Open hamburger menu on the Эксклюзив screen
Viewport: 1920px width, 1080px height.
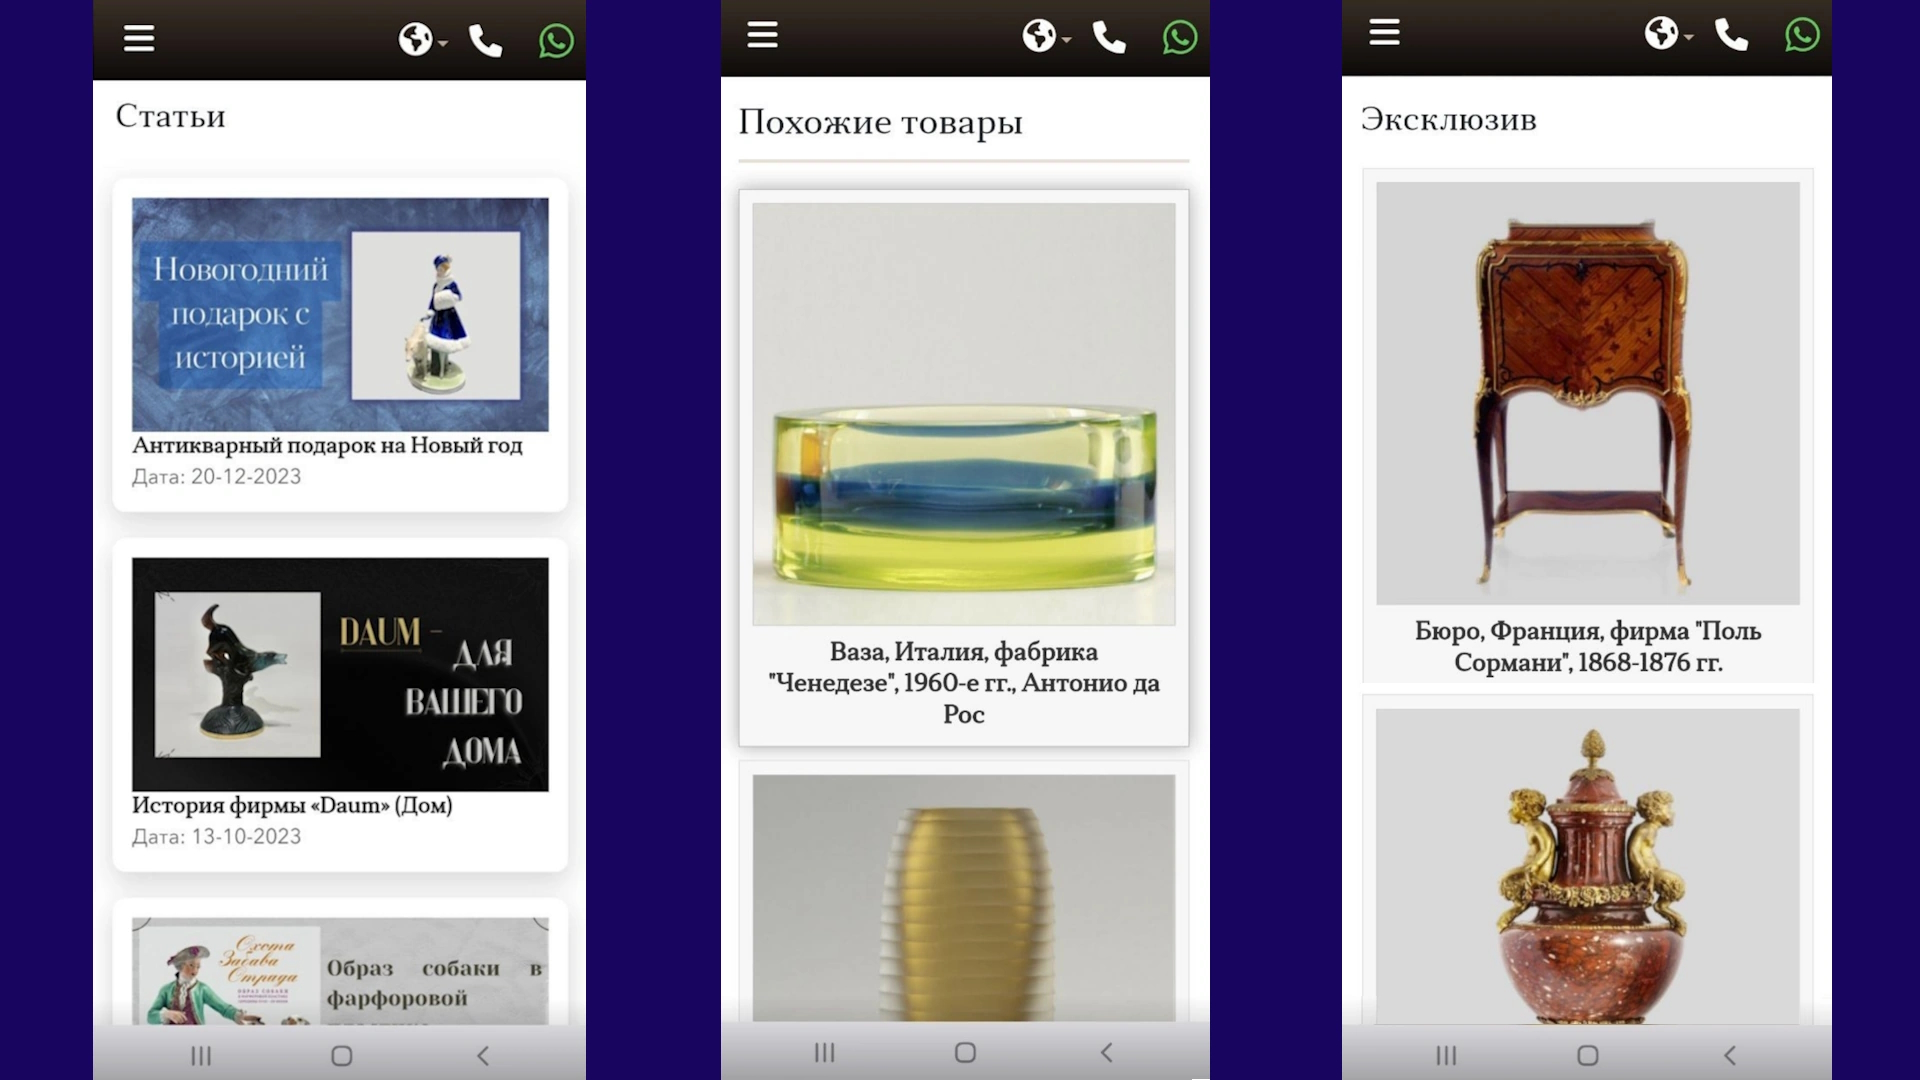pyautogui.click(x=1384, y=32)
